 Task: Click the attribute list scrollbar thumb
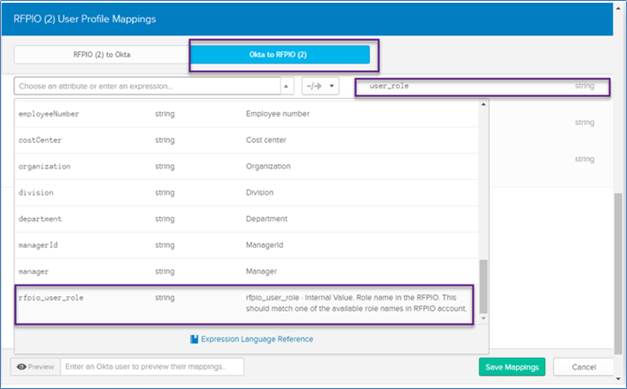click(x=483, y=287)
